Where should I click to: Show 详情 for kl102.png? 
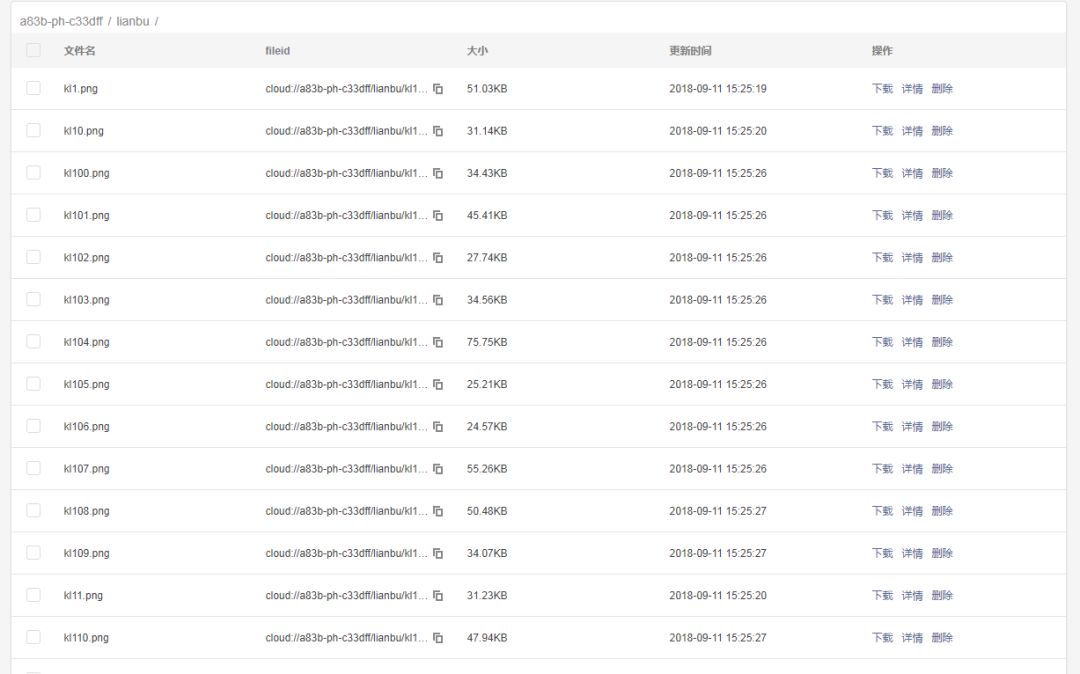pos(912,257)
